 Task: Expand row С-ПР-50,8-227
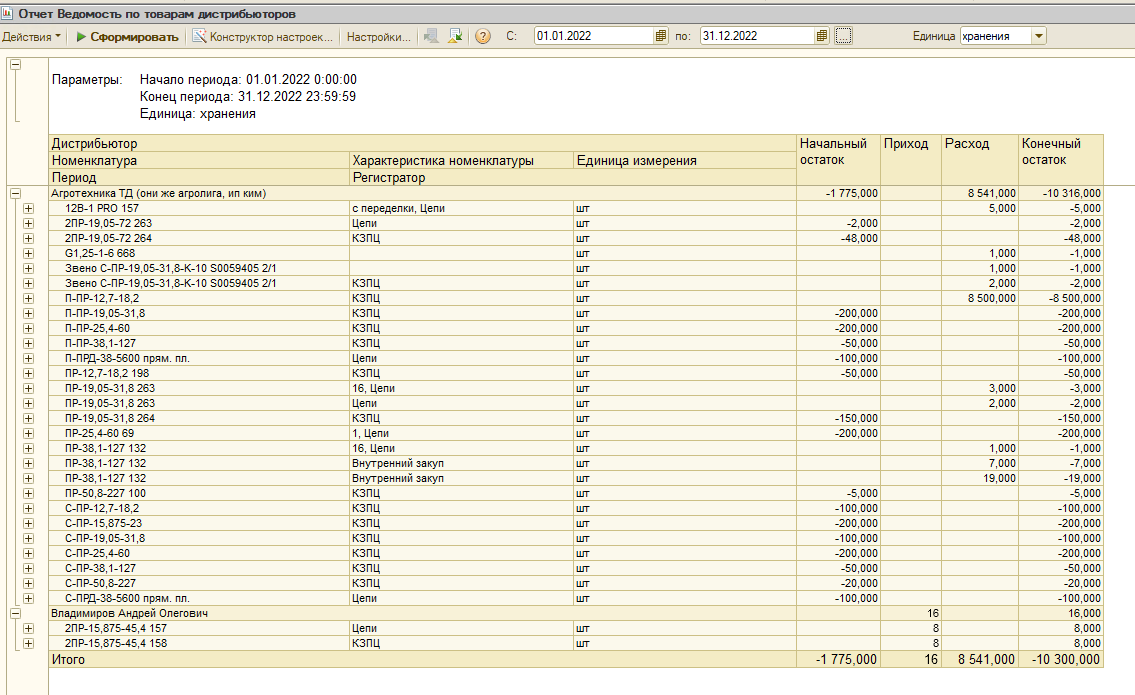(28, 584)
